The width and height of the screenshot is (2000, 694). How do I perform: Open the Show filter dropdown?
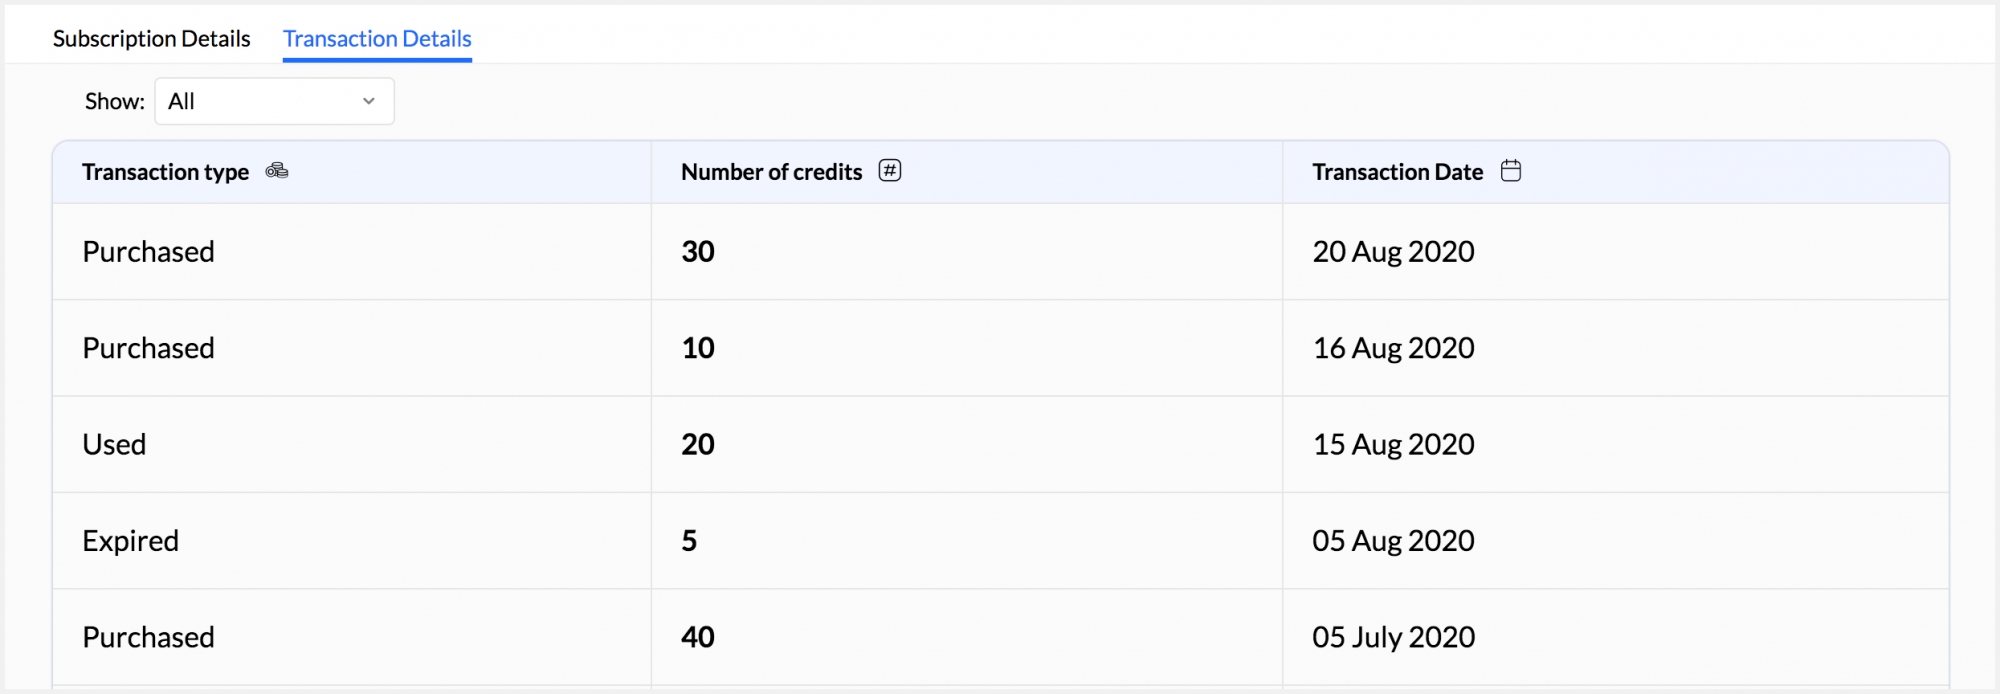274,101
